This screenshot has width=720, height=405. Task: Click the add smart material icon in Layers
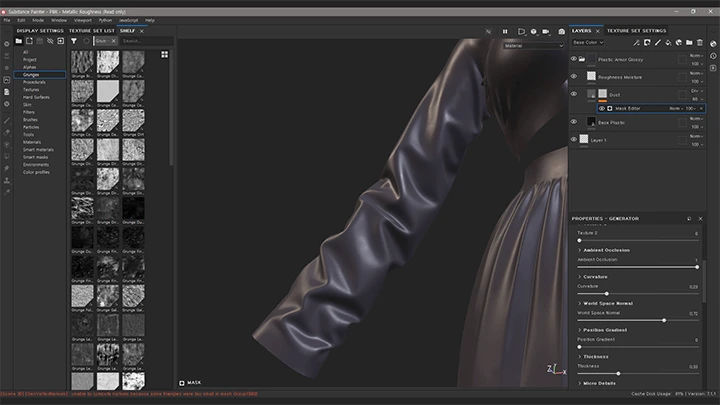pos(679,43)
